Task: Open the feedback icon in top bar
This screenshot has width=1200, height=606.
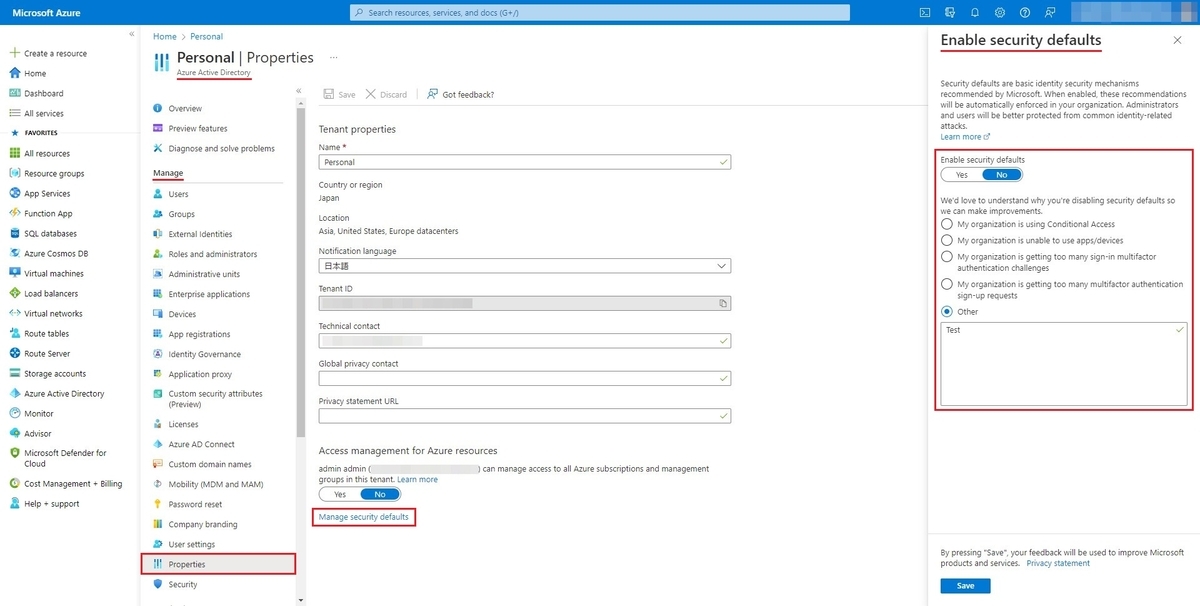Action: [1050, 13]
